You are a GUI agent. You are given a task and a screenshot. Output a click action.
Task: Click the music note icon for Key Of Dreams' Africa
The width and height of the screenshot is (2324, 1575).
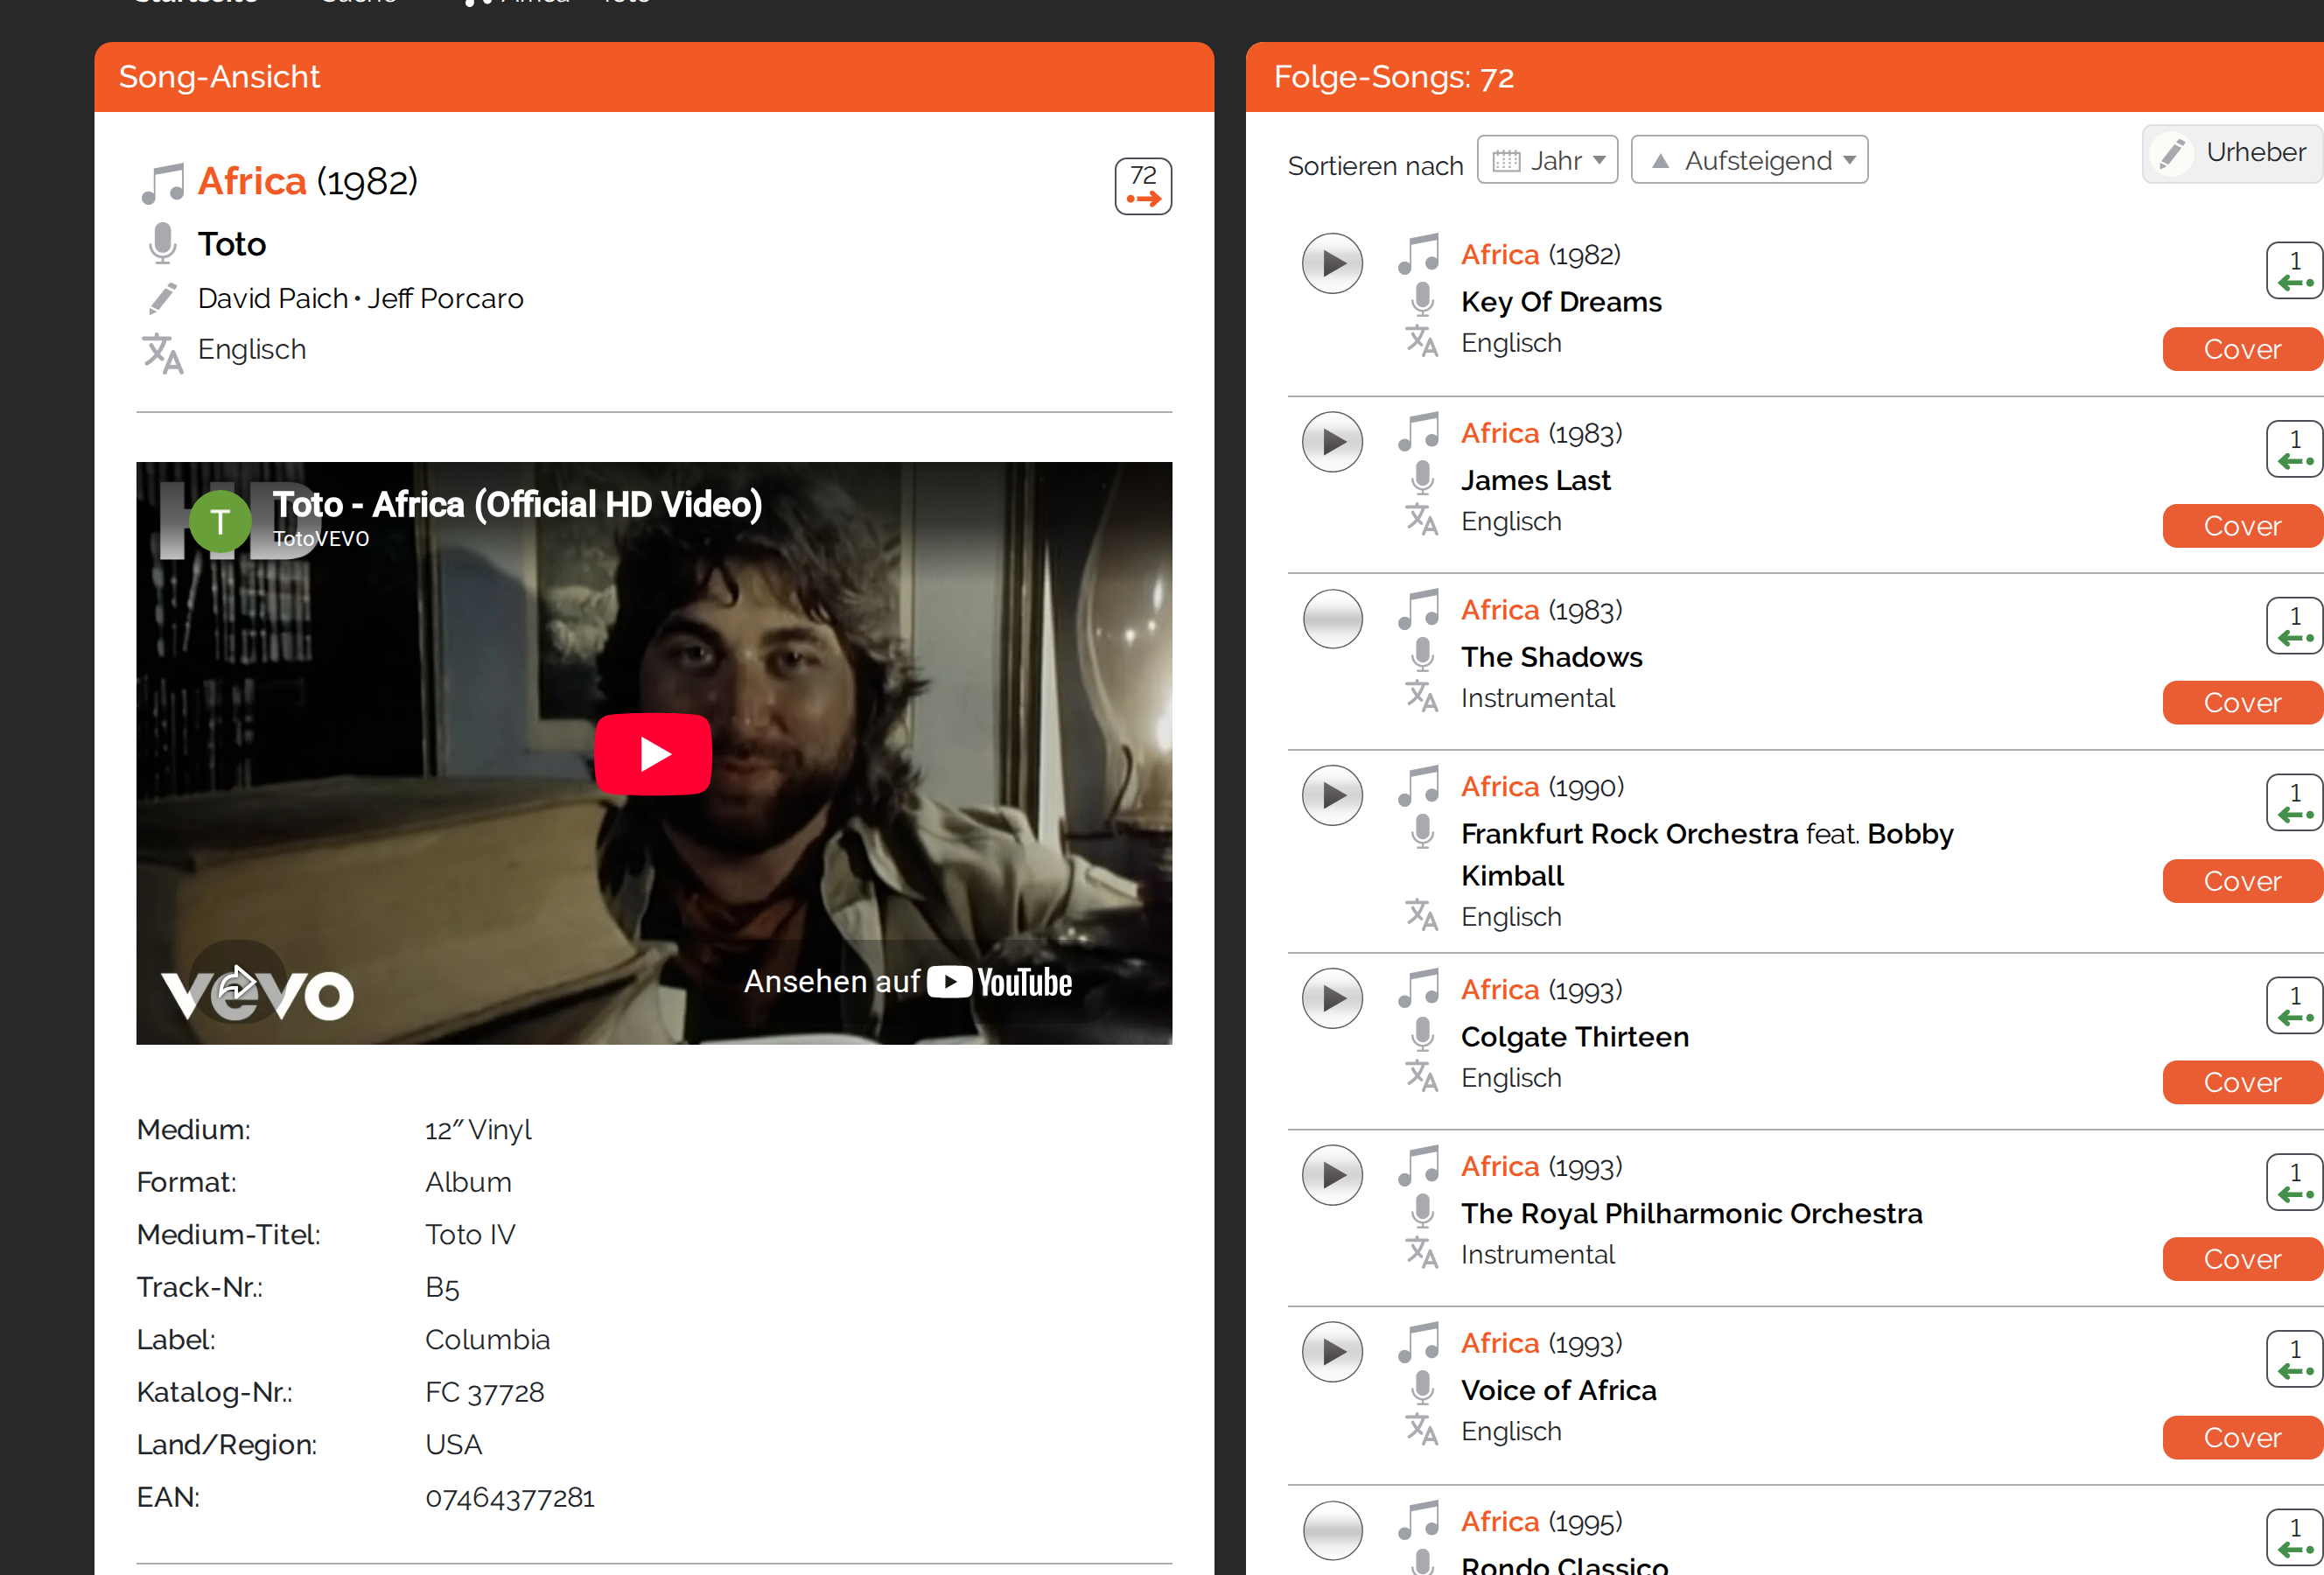(x=1419, y=255)
